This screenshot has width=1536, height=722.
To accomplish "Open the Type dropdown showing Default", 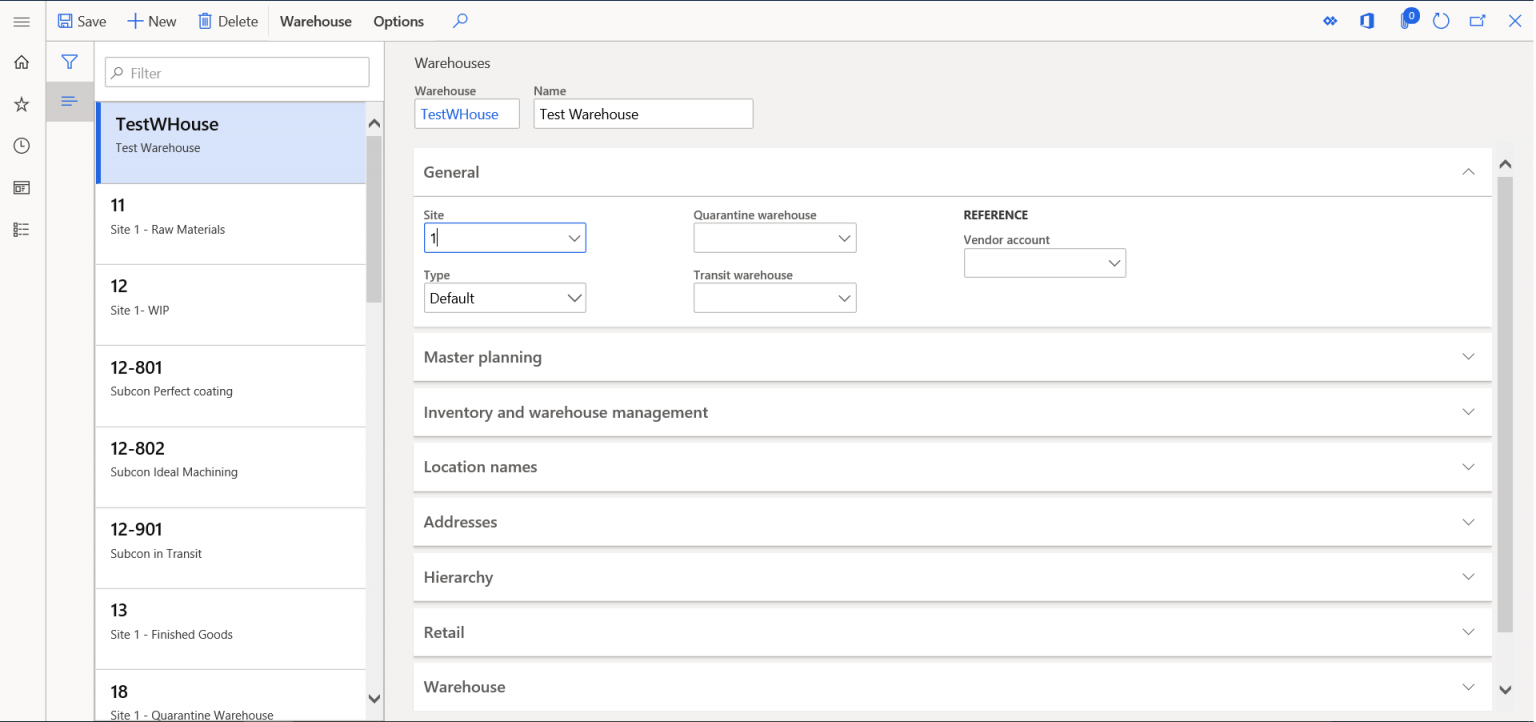I will pos(573,297).
